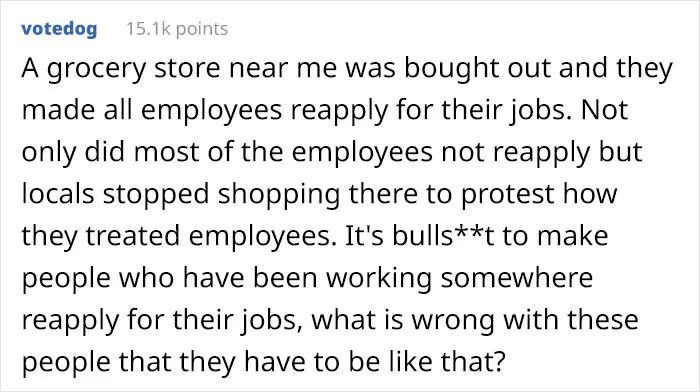This screenshot has height=392, width=700.
Task: Click the word 'somewhere' in the comment
Action: 517,278
